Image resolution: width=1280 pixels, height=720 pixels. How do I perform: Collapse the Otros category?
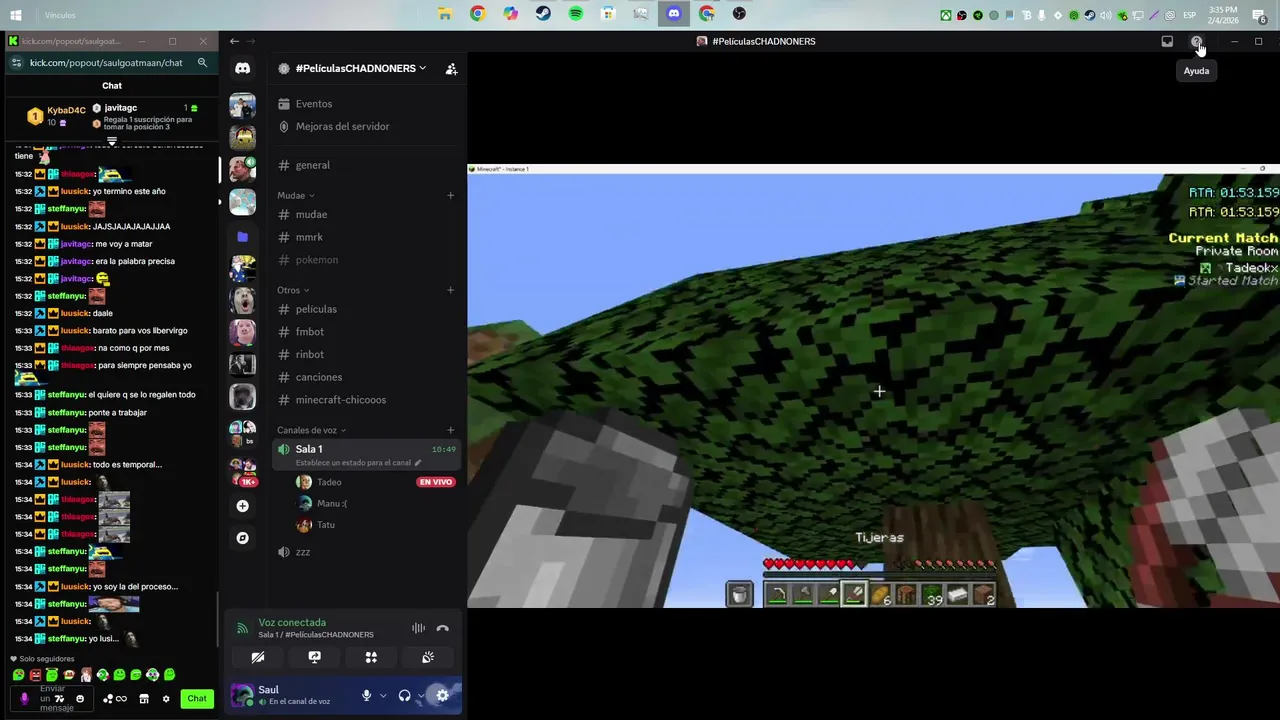click(293, 290)
